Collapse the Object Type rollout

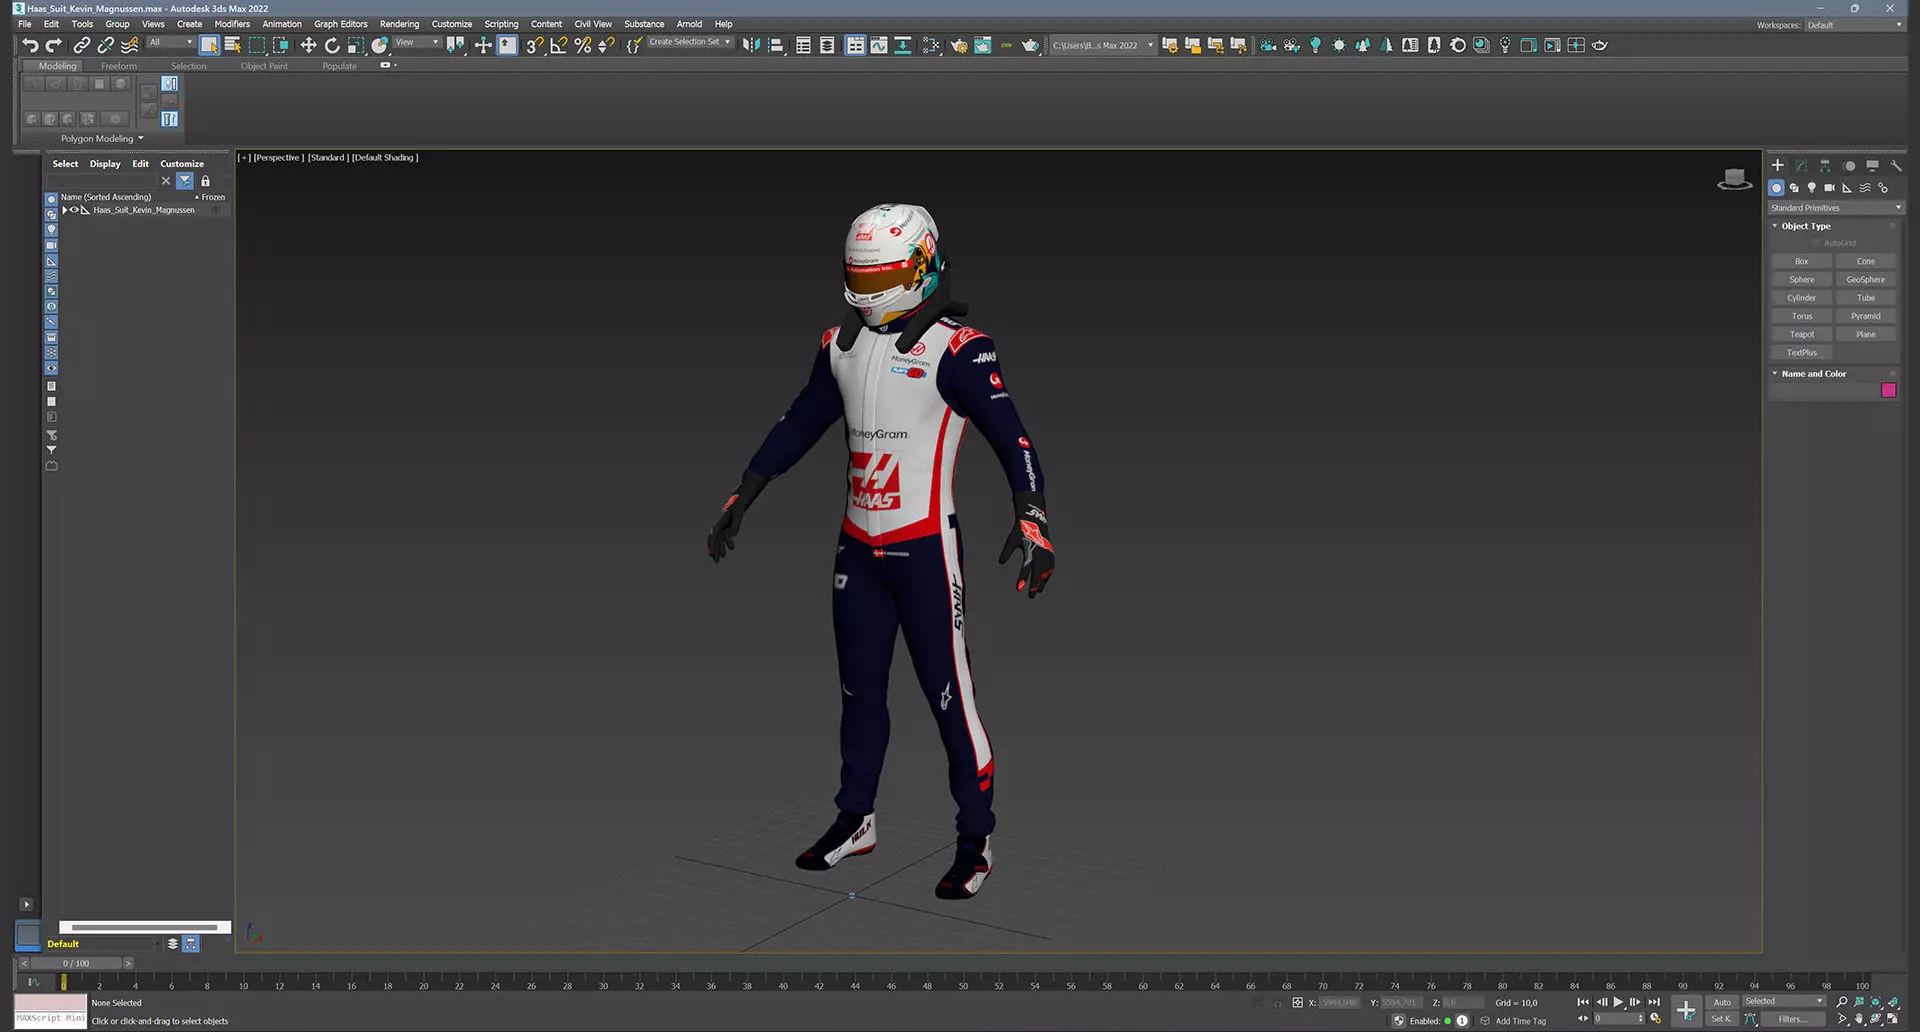click(1805, 226)
